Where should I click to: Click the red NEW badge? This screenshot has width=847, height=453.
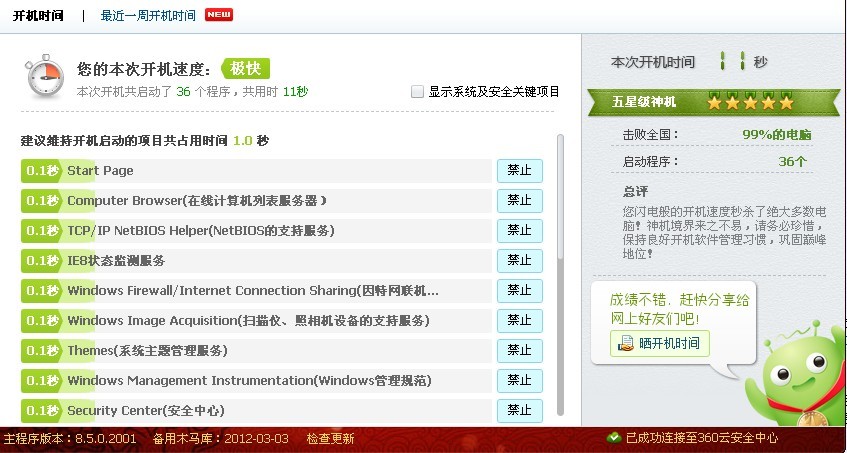click(219, 15)
